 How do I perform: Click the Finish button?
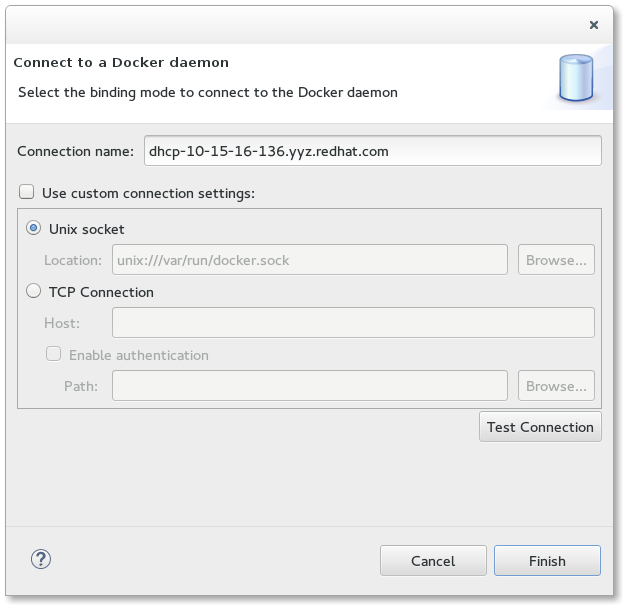547,561
